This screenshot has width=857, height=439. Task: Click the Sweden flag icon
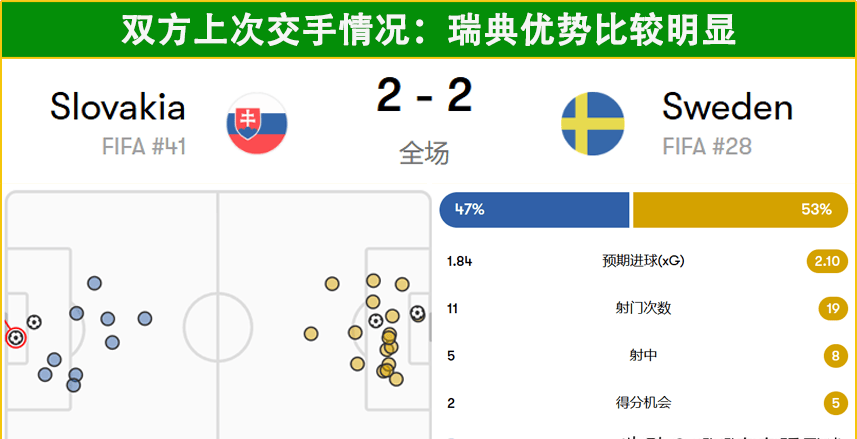(x=592, y=123)
